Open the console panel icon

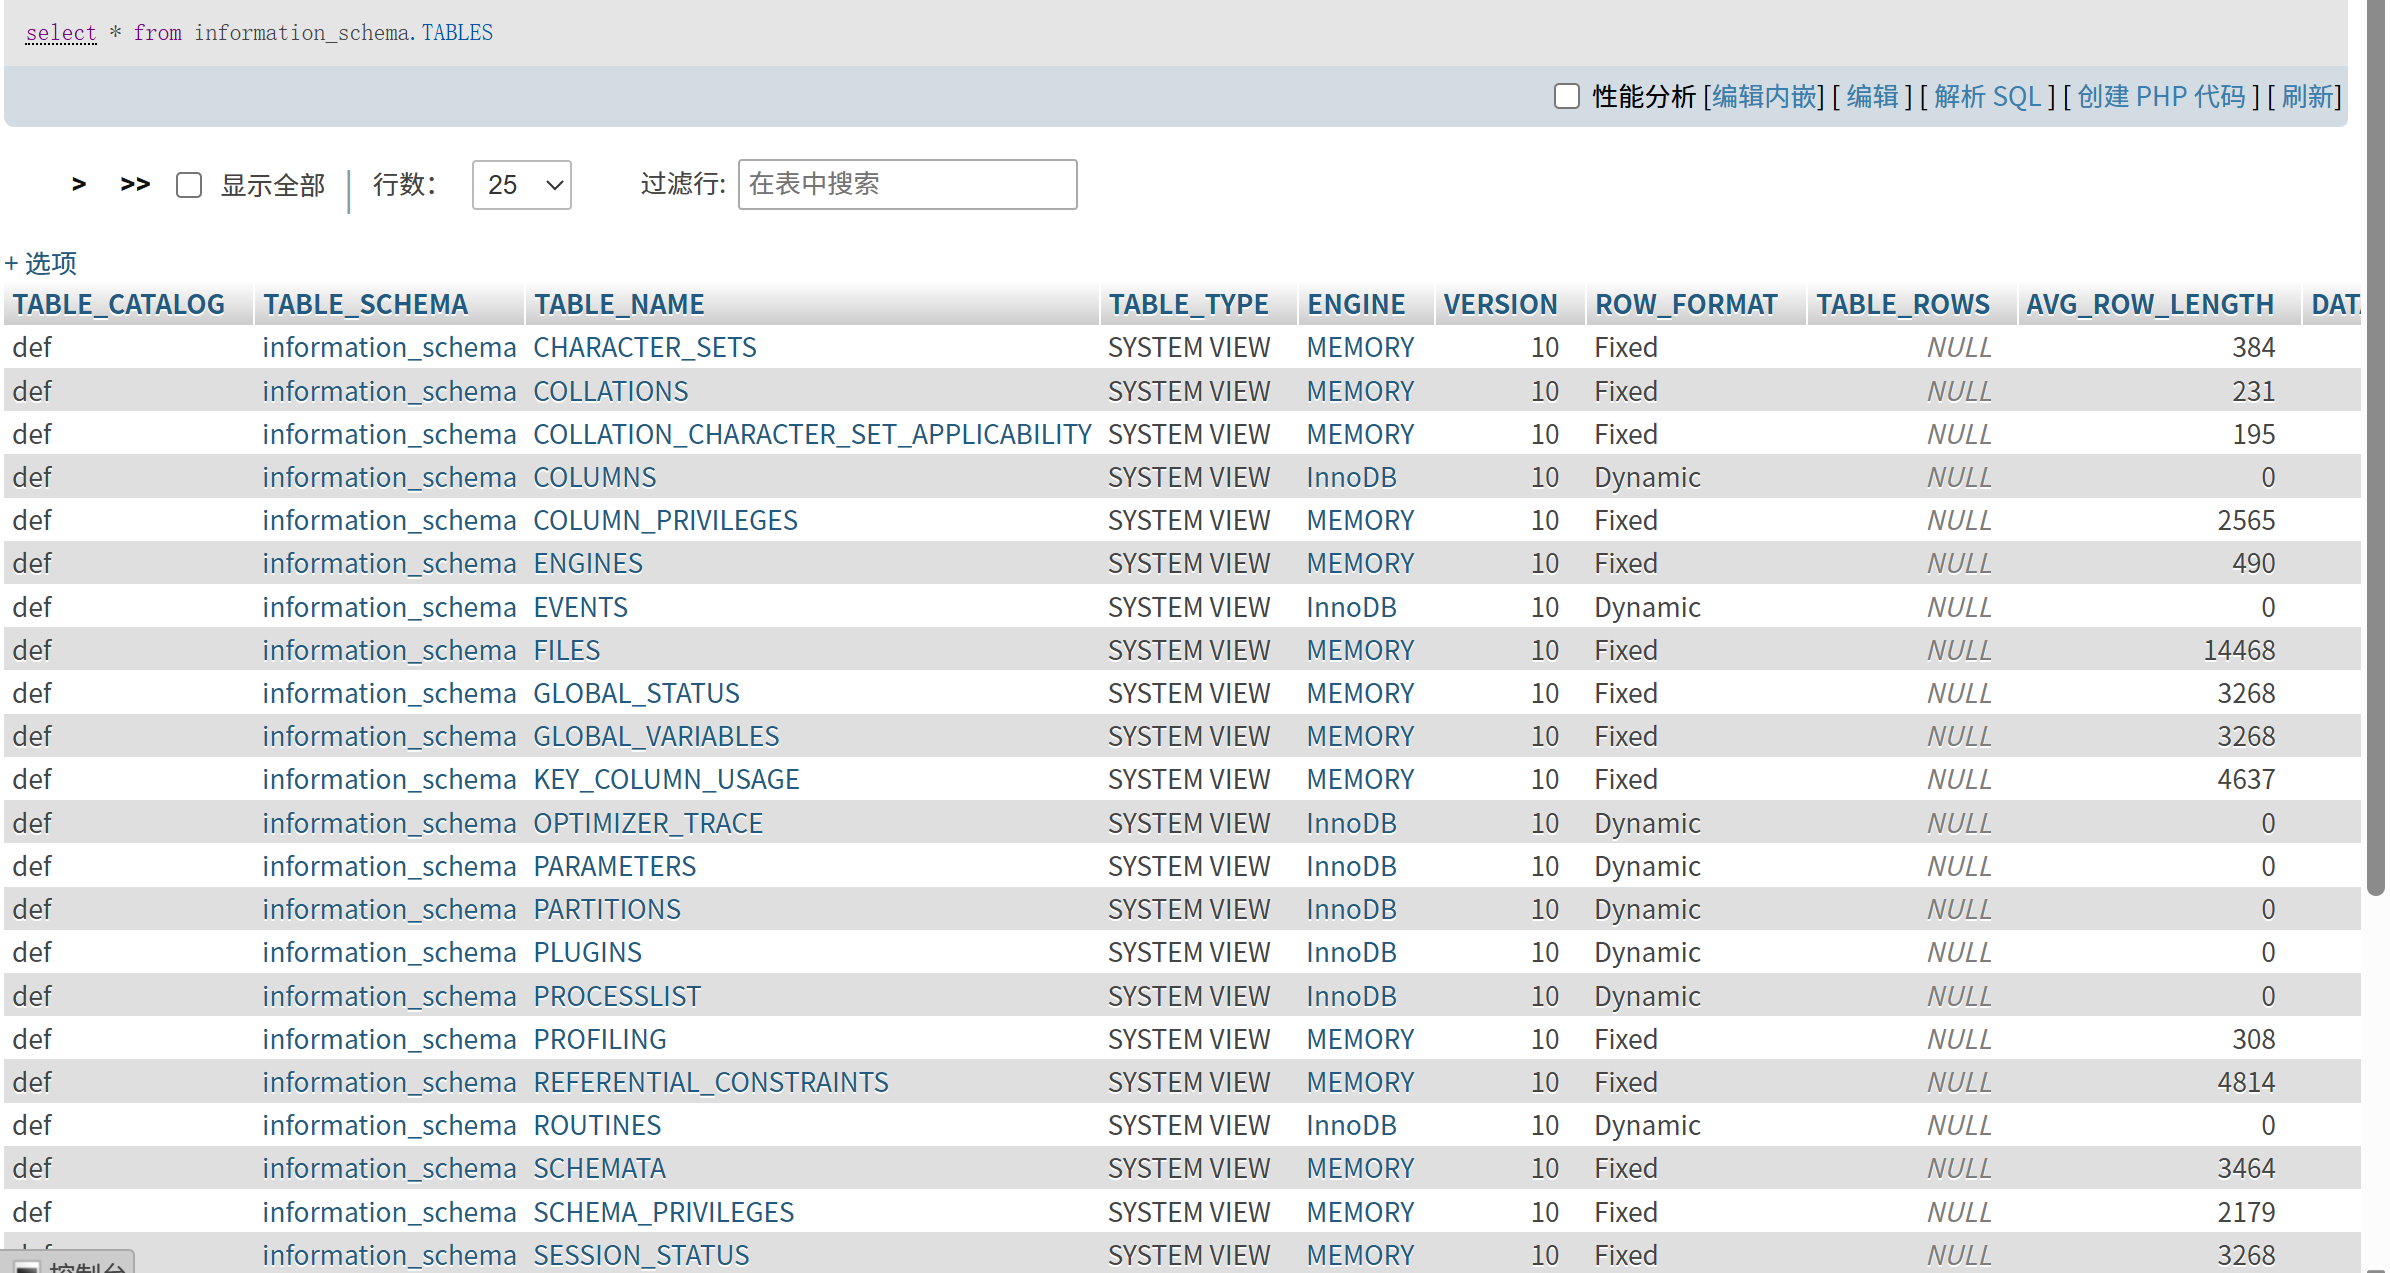28,1266
